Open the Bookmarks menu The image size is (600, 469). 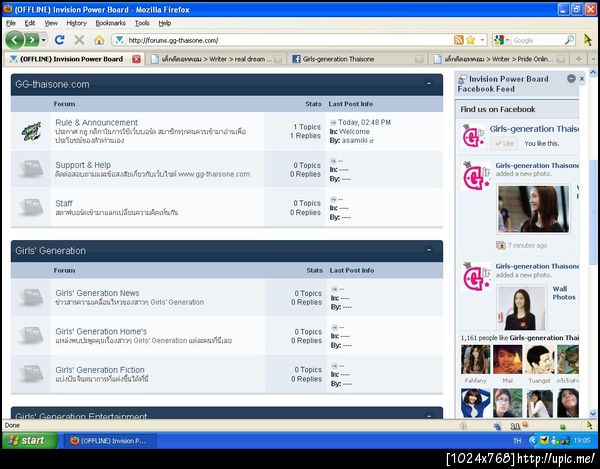point(110,23)
